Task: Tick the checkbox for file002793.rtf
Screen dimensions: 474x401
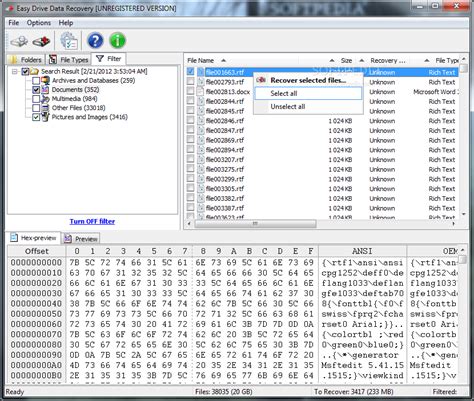Action: pyautogui.click(x=190, y=81)
